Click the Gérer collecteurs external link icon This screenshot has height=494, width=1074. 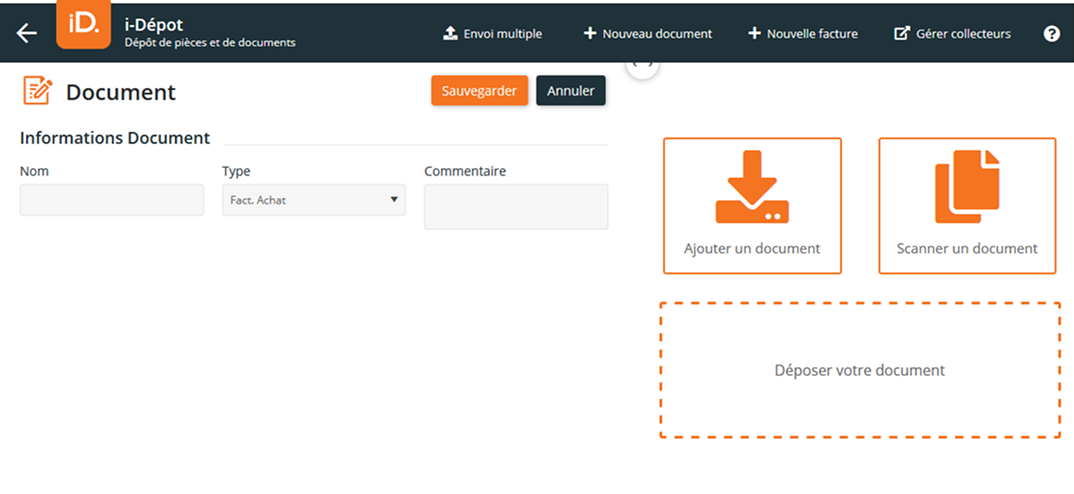pyautogui.click(x=900, y=34)
